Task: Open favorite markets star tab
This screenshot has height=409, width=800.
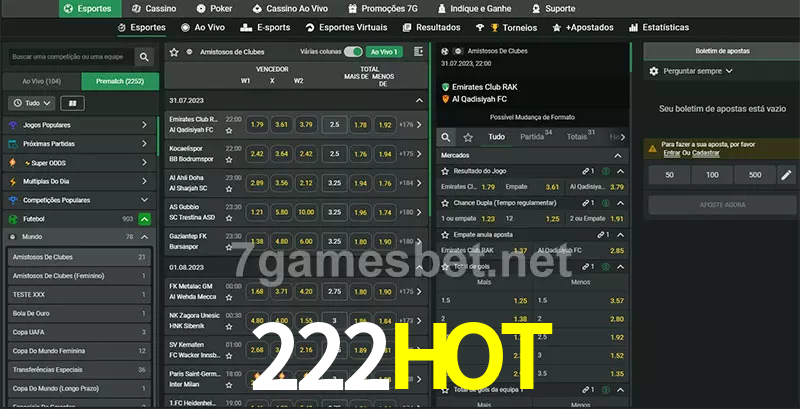Action: pos(468,137)
